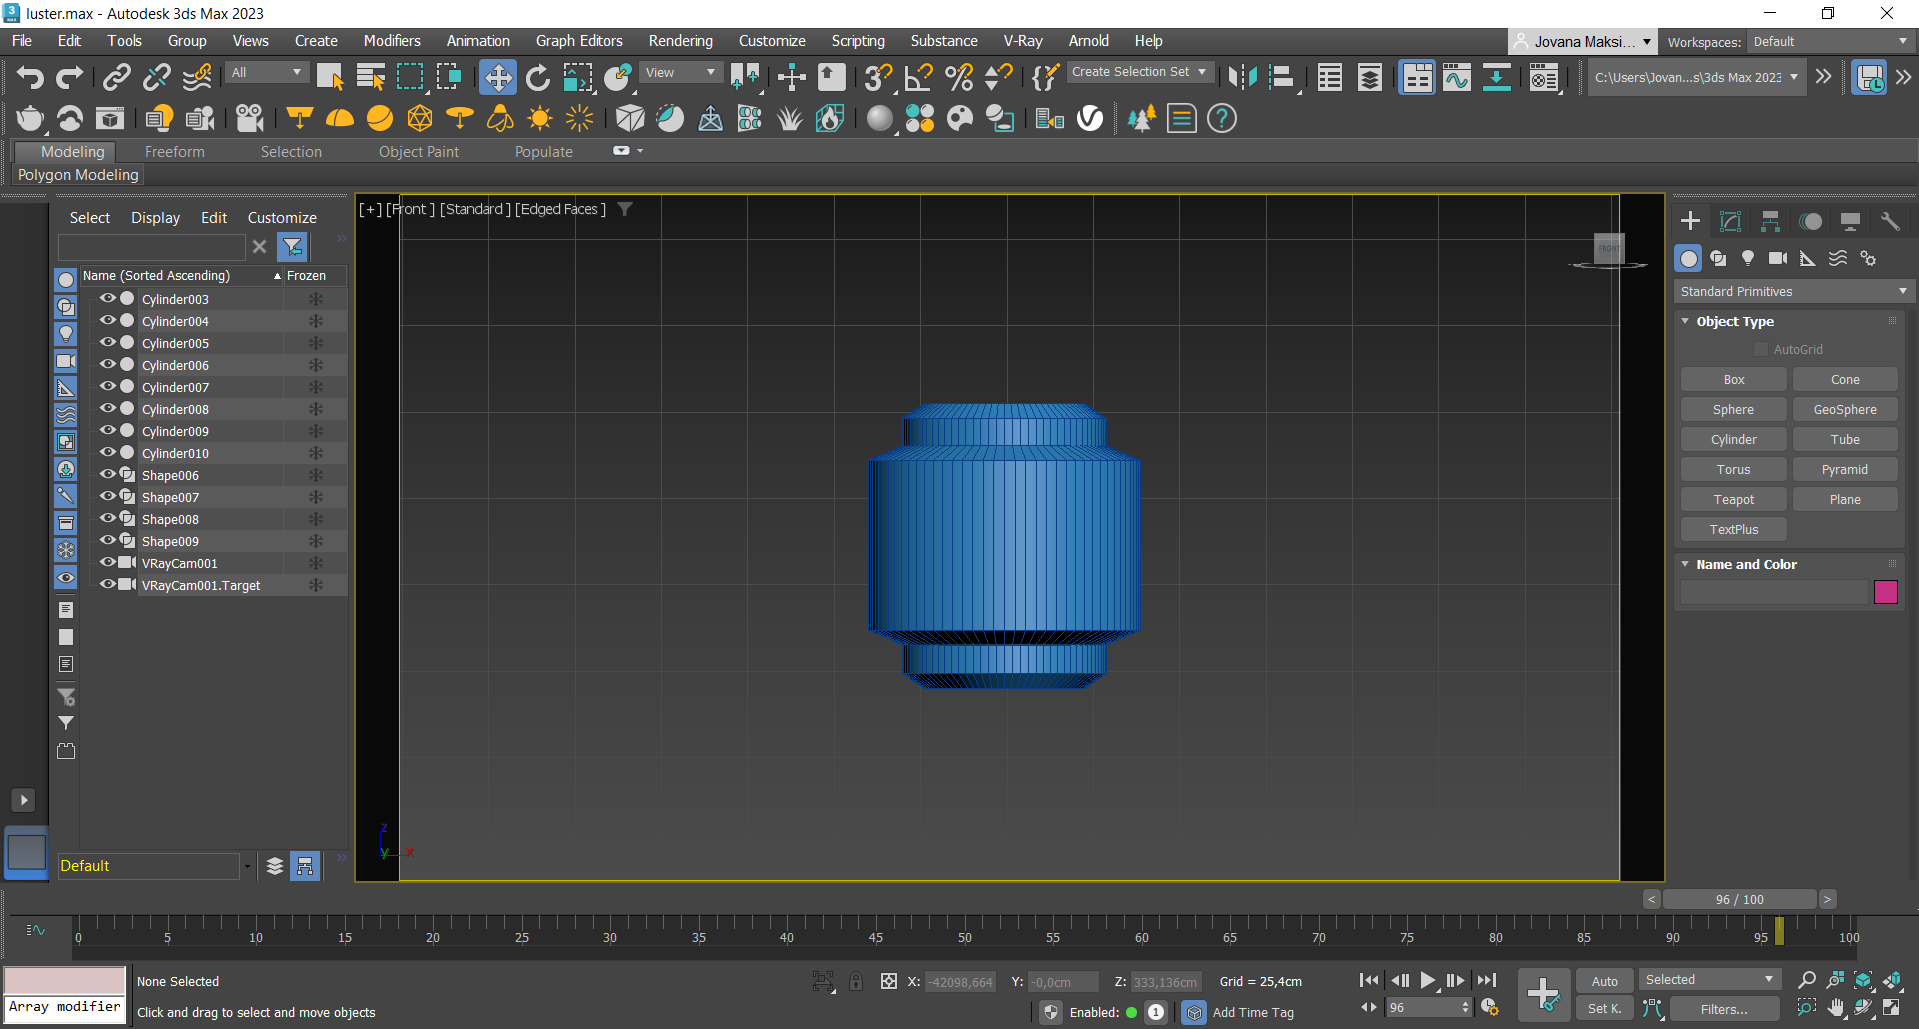The height and width of the screenshot is (1029, 1919).
Task: Toggle the 3D Snaps icon
Action: (x=878, y=77)
